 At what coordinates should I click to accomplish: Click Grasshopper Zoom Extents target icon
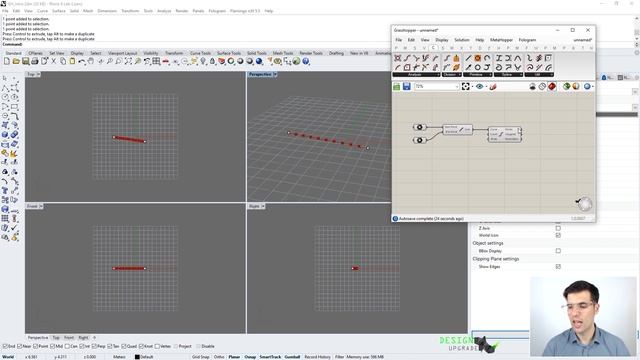click(465, 87)
